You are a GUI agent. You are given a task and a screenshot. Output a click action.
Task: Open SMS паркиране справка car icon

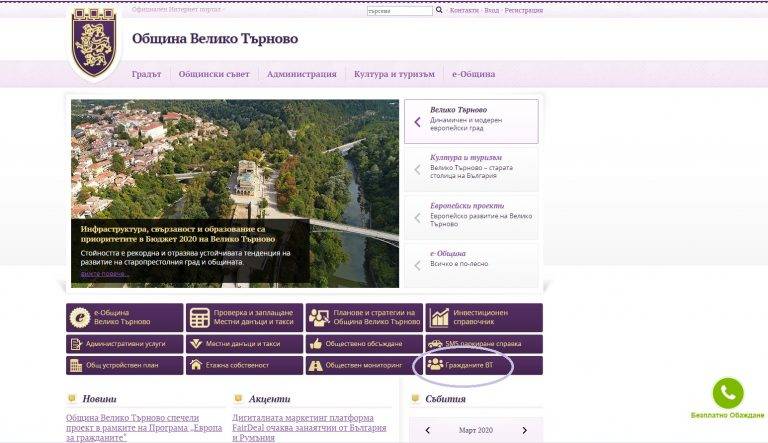436,343
